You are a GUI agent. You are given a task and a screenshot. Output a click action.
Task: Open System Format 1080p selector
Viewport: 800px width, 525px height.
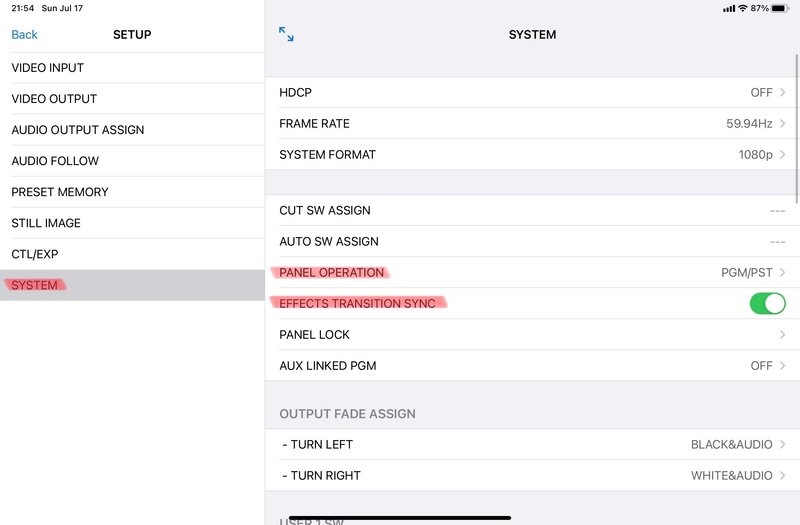tap(782, 155)
